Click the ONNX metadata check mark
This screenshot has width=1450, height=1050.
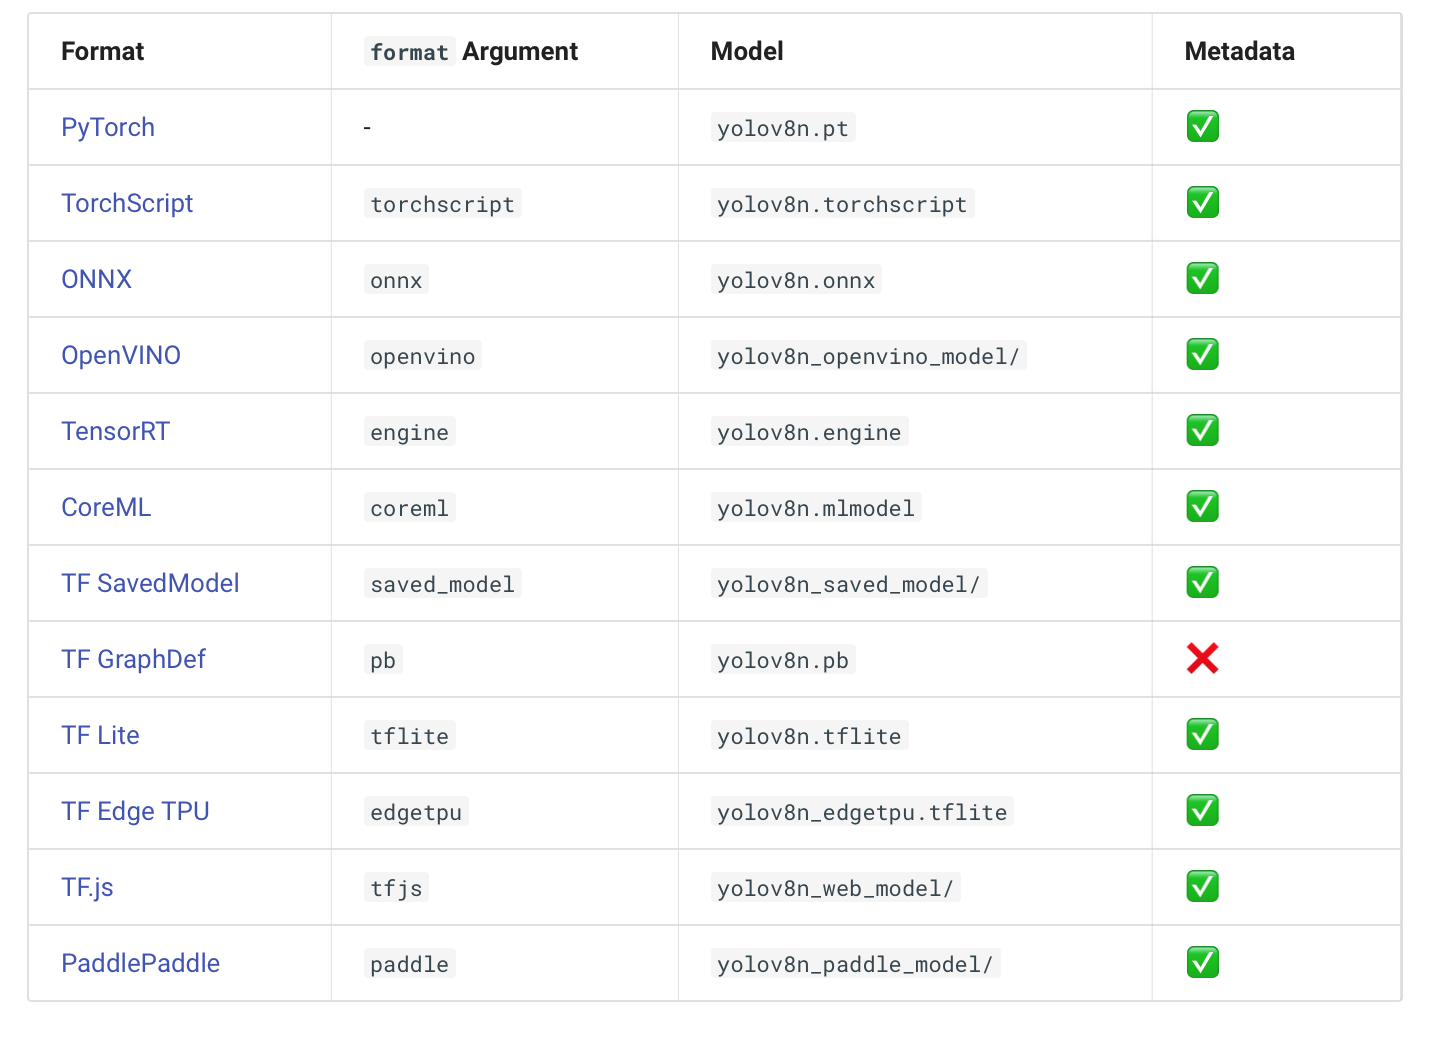pos(1202,278)
